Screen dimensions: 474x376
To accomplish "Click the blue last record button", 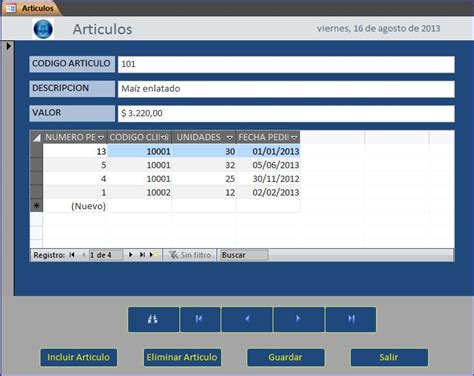I will point(351,319).
